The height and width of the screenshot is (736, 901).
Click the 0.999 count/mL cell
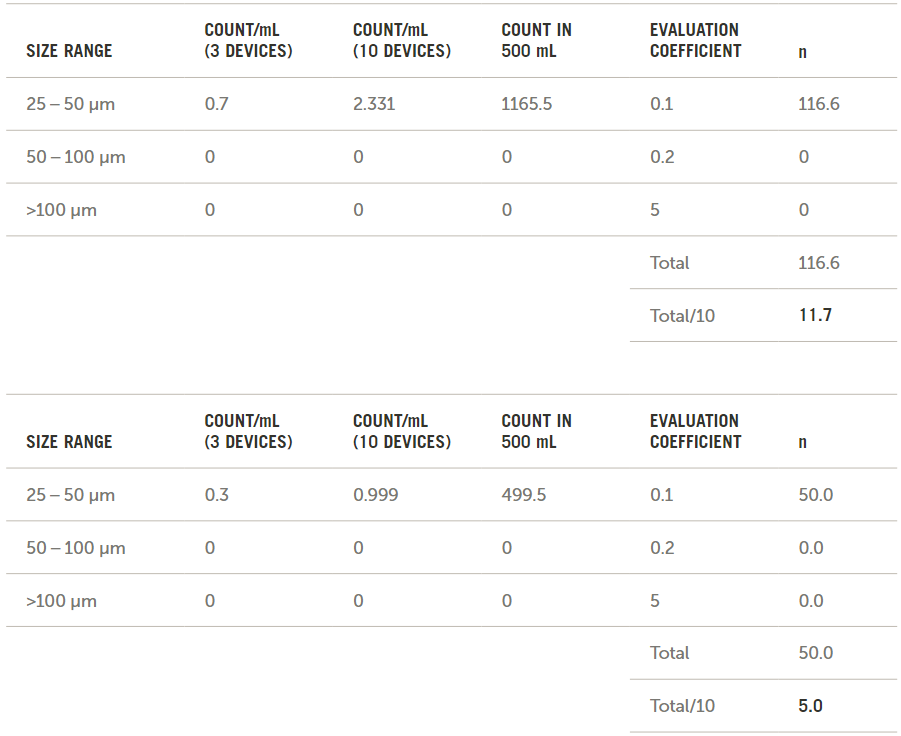376,495
